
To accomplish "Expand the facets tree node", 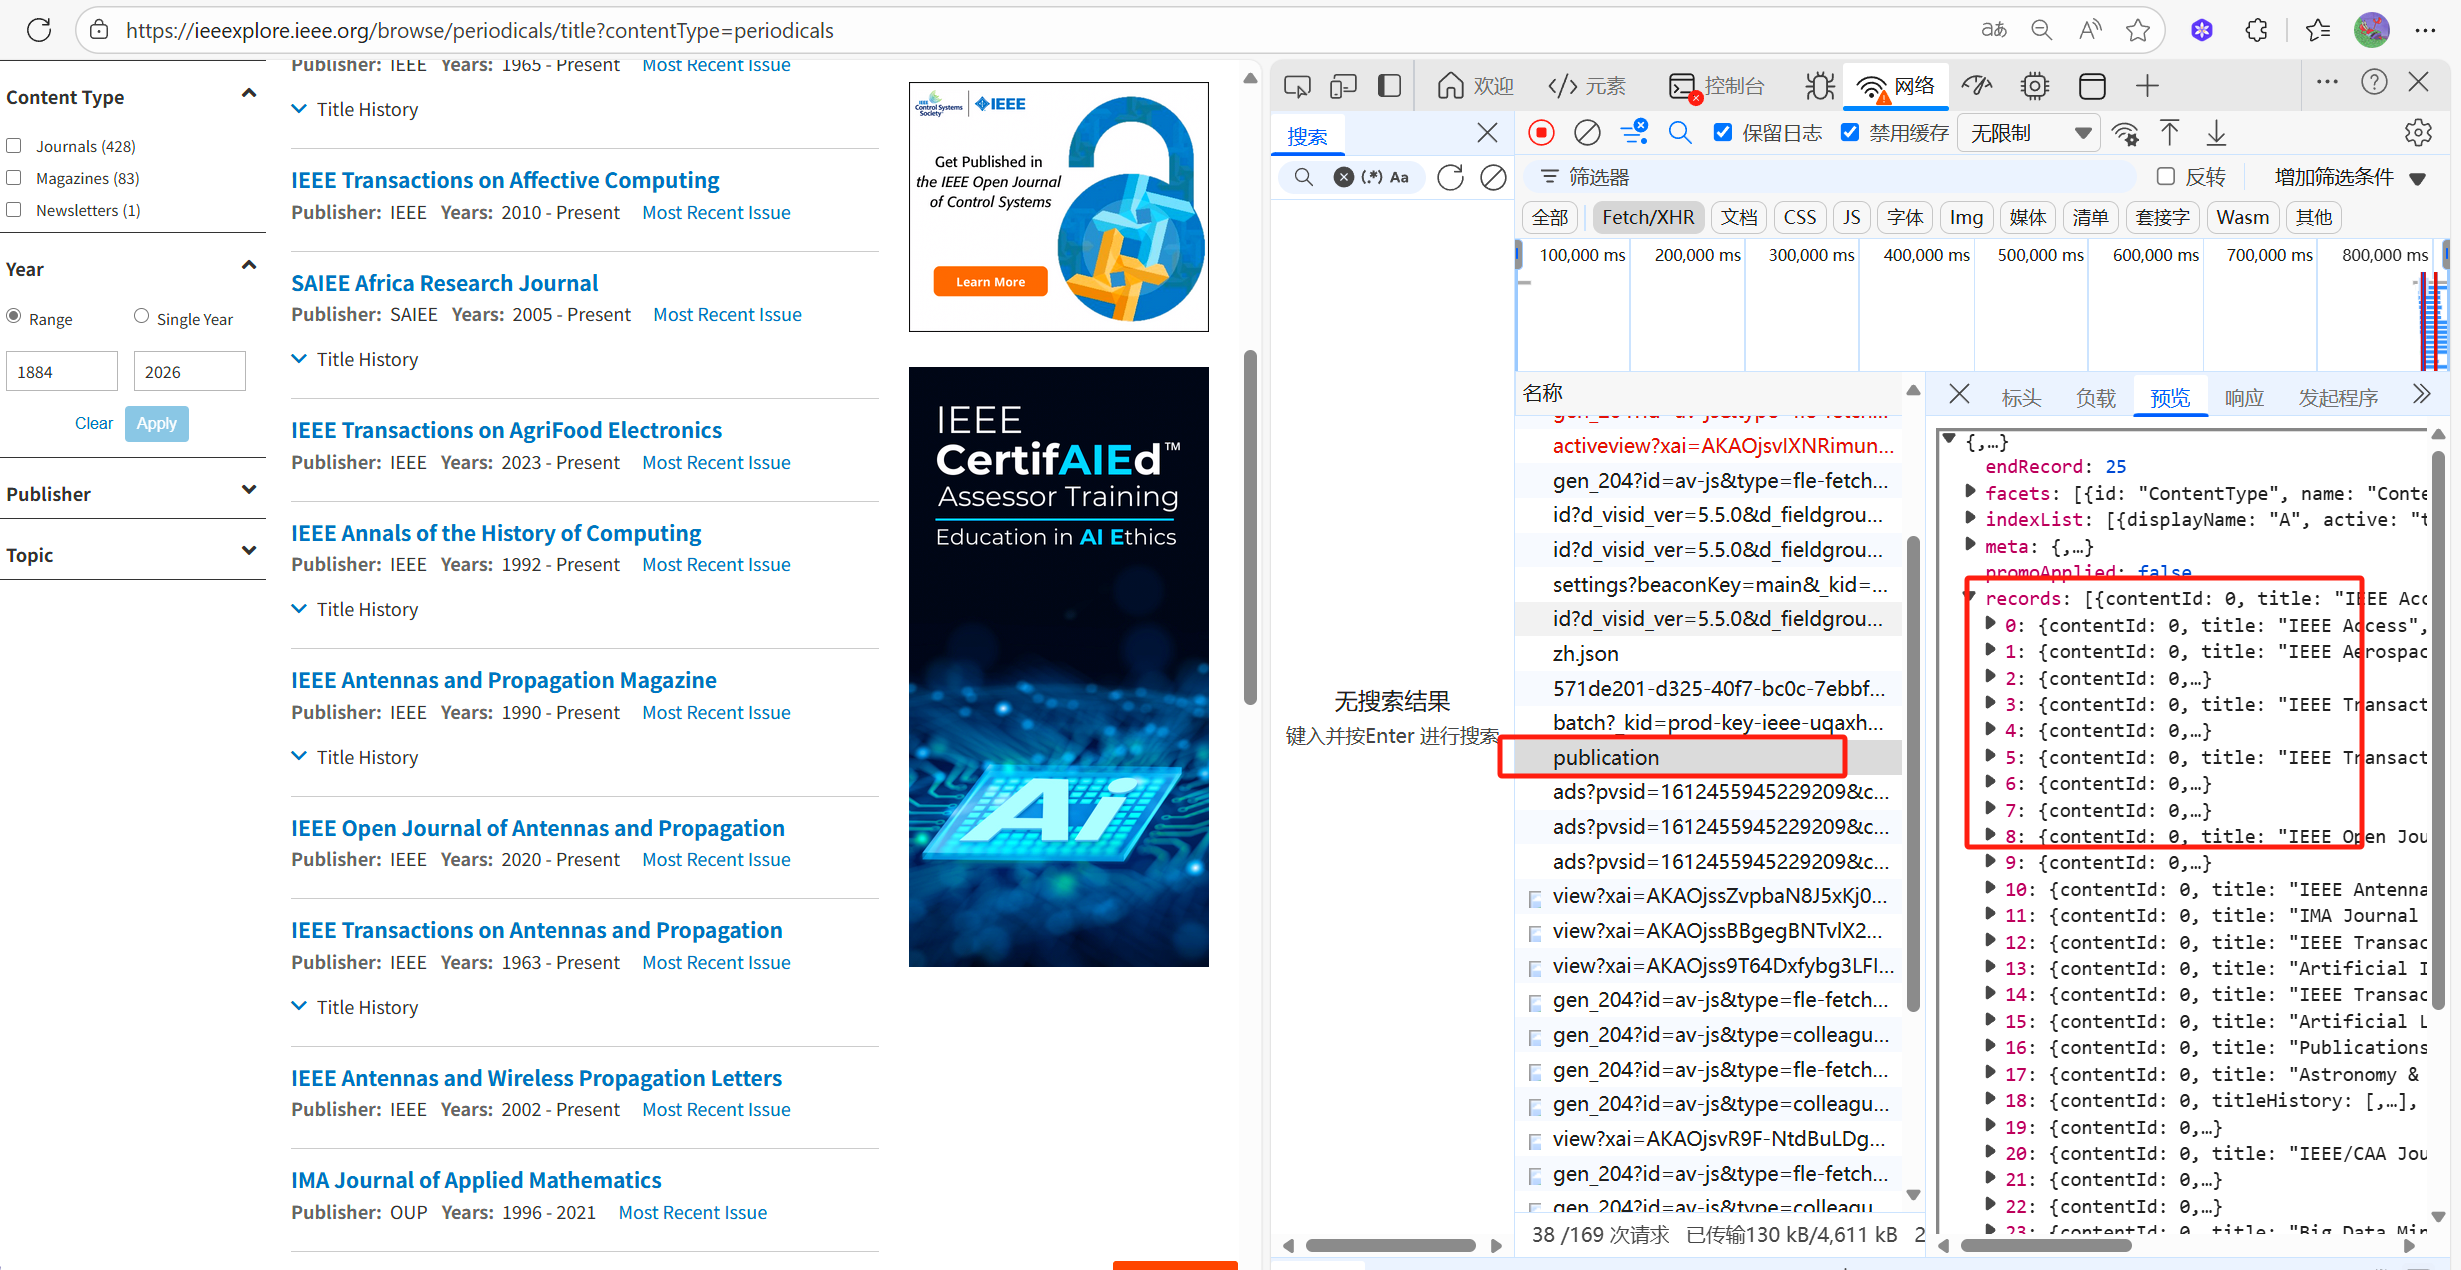I will coord(1970,492).
